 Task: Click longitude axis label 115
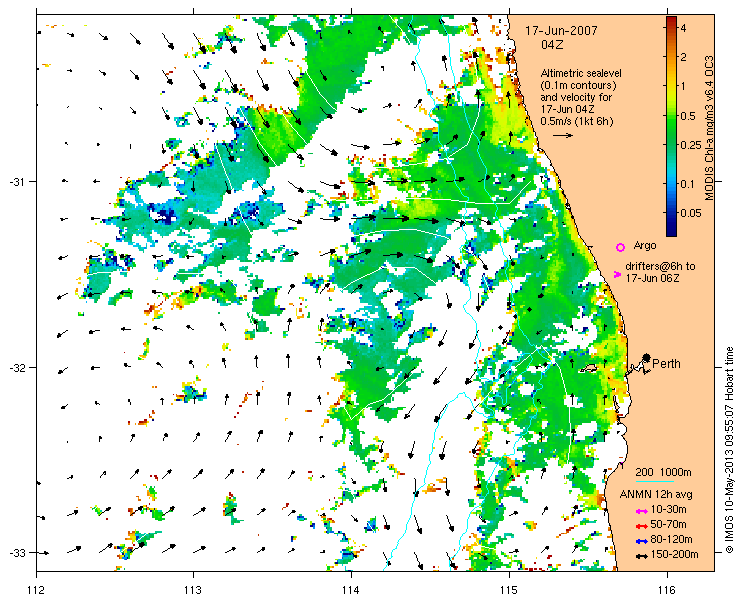click(x=509, y=590)
